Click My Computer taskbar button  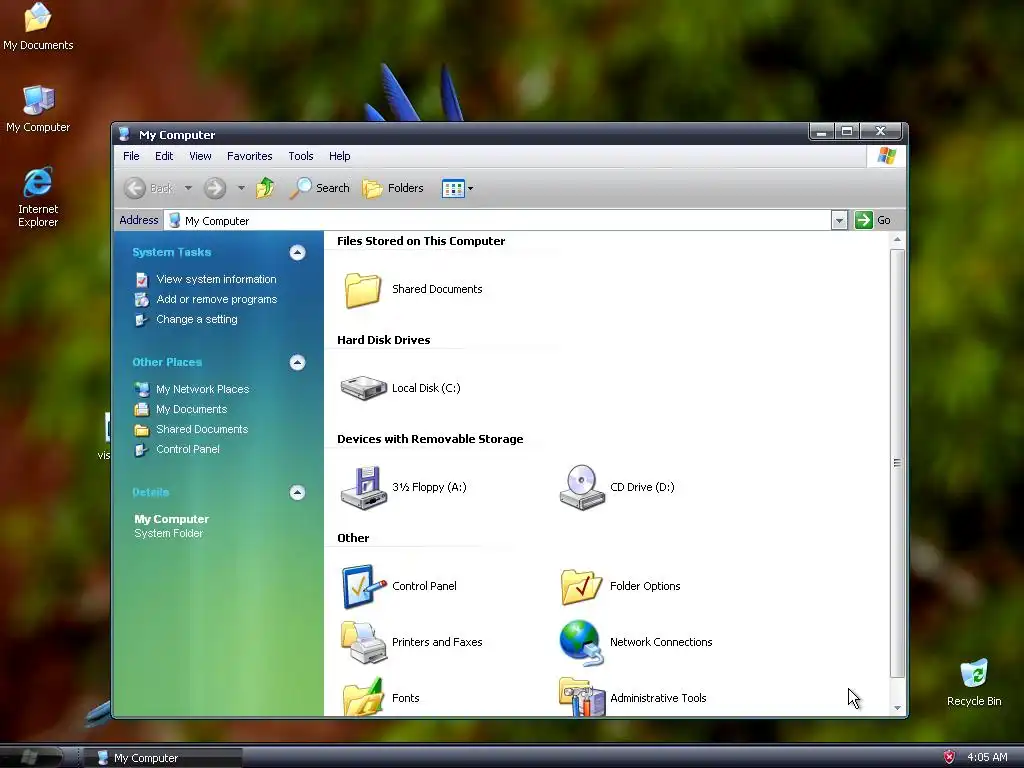162,758
